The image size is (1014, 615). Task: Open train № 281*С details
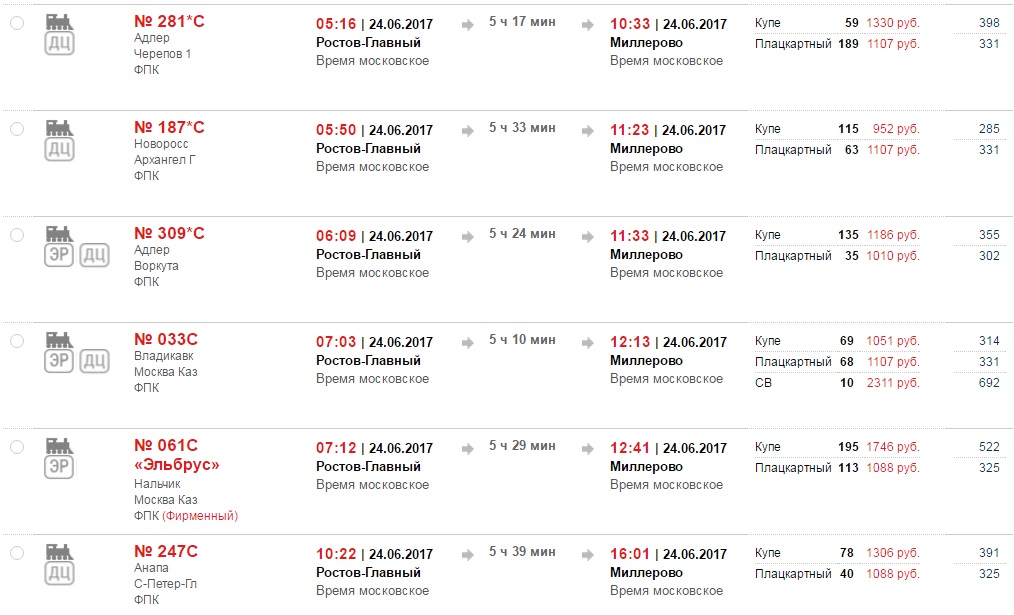169,22
